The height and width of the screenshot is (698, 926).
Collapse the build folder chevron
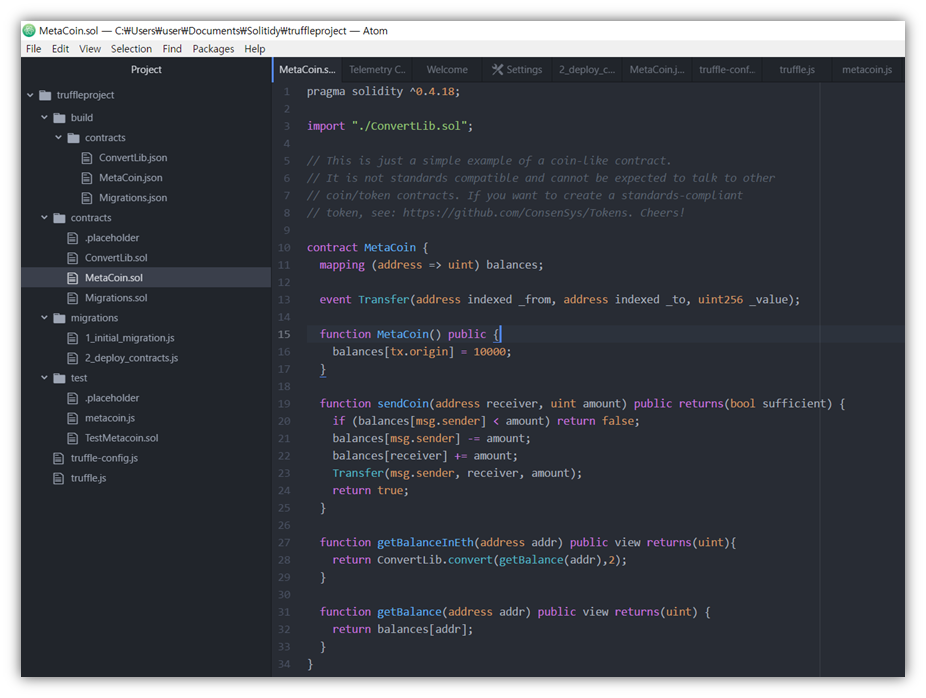(x=44, y=118)
